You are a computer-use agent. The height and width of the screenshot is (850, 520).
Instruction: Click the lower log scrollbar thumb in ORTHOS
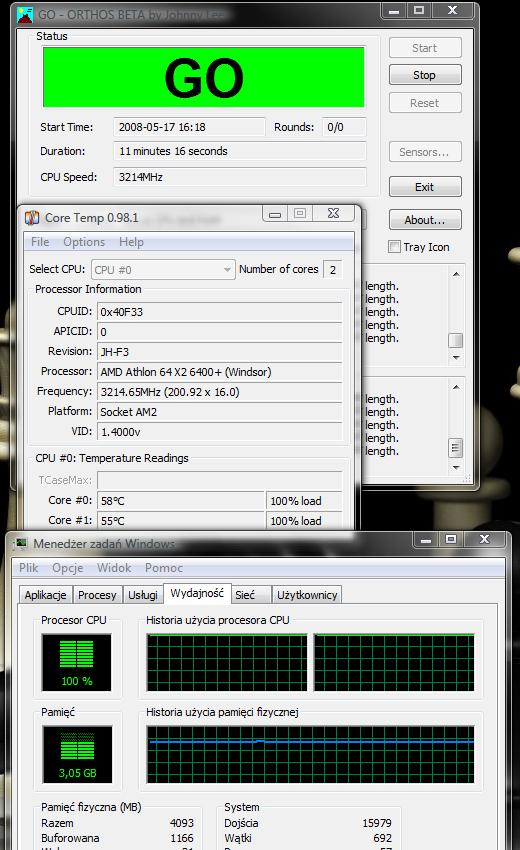pyautogui.click(x=456, y=448)
